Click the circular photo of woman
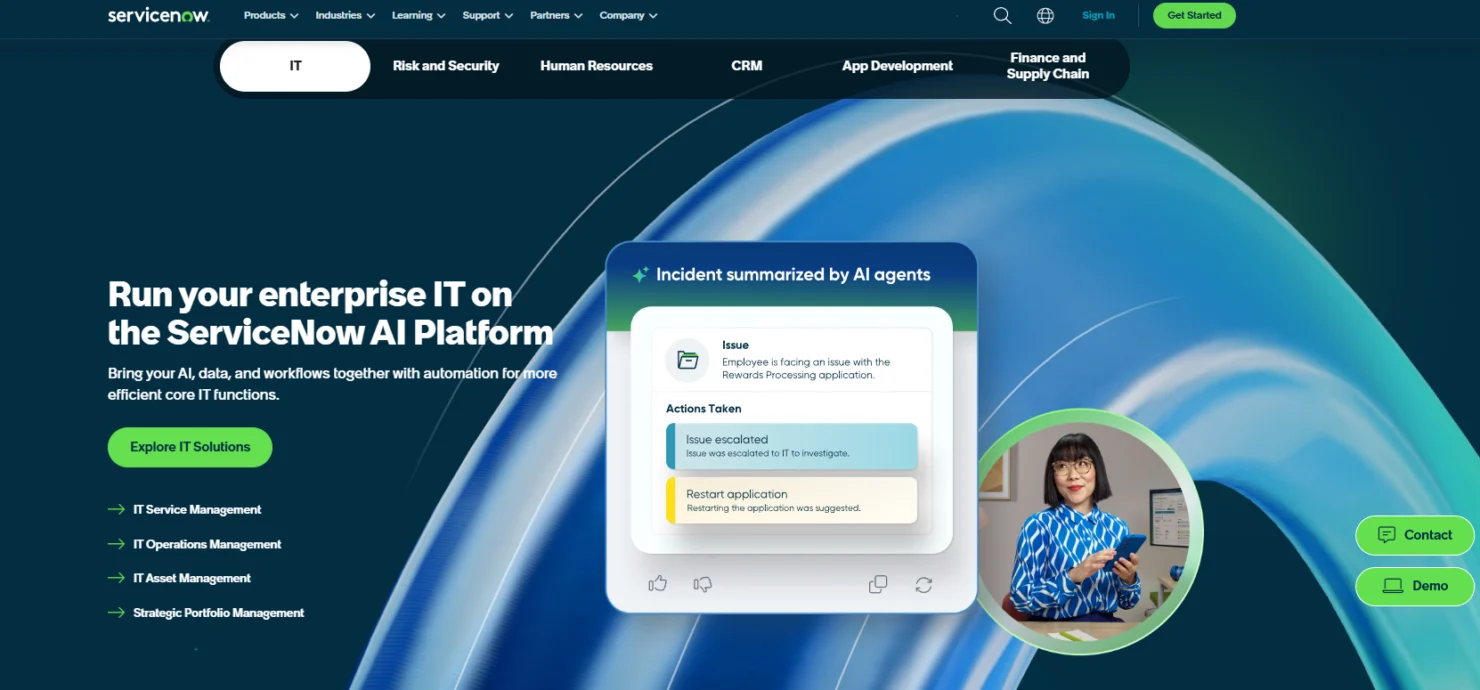This screenshot has width=1480, height=690. pos(1087,530)
